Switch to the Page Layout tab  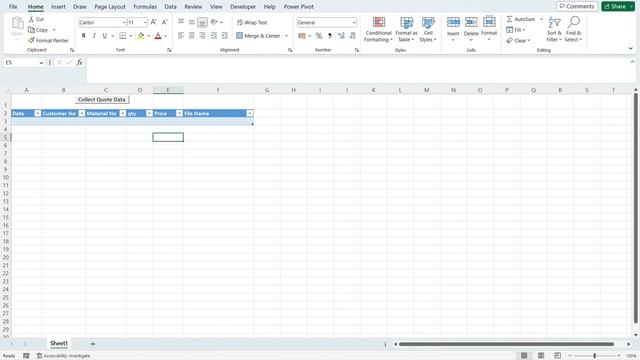pos(110,7)
